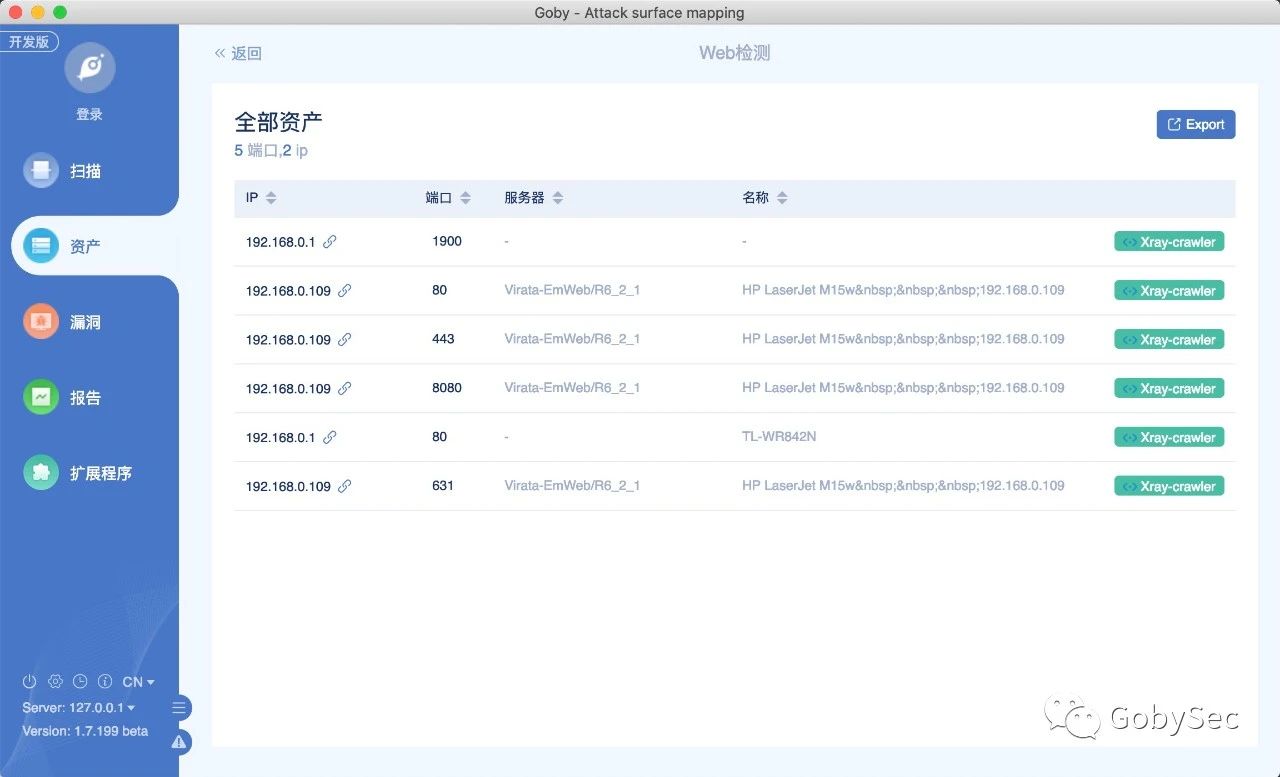Click IP 192.168.0.109 in port 443 row

(288, 340)
